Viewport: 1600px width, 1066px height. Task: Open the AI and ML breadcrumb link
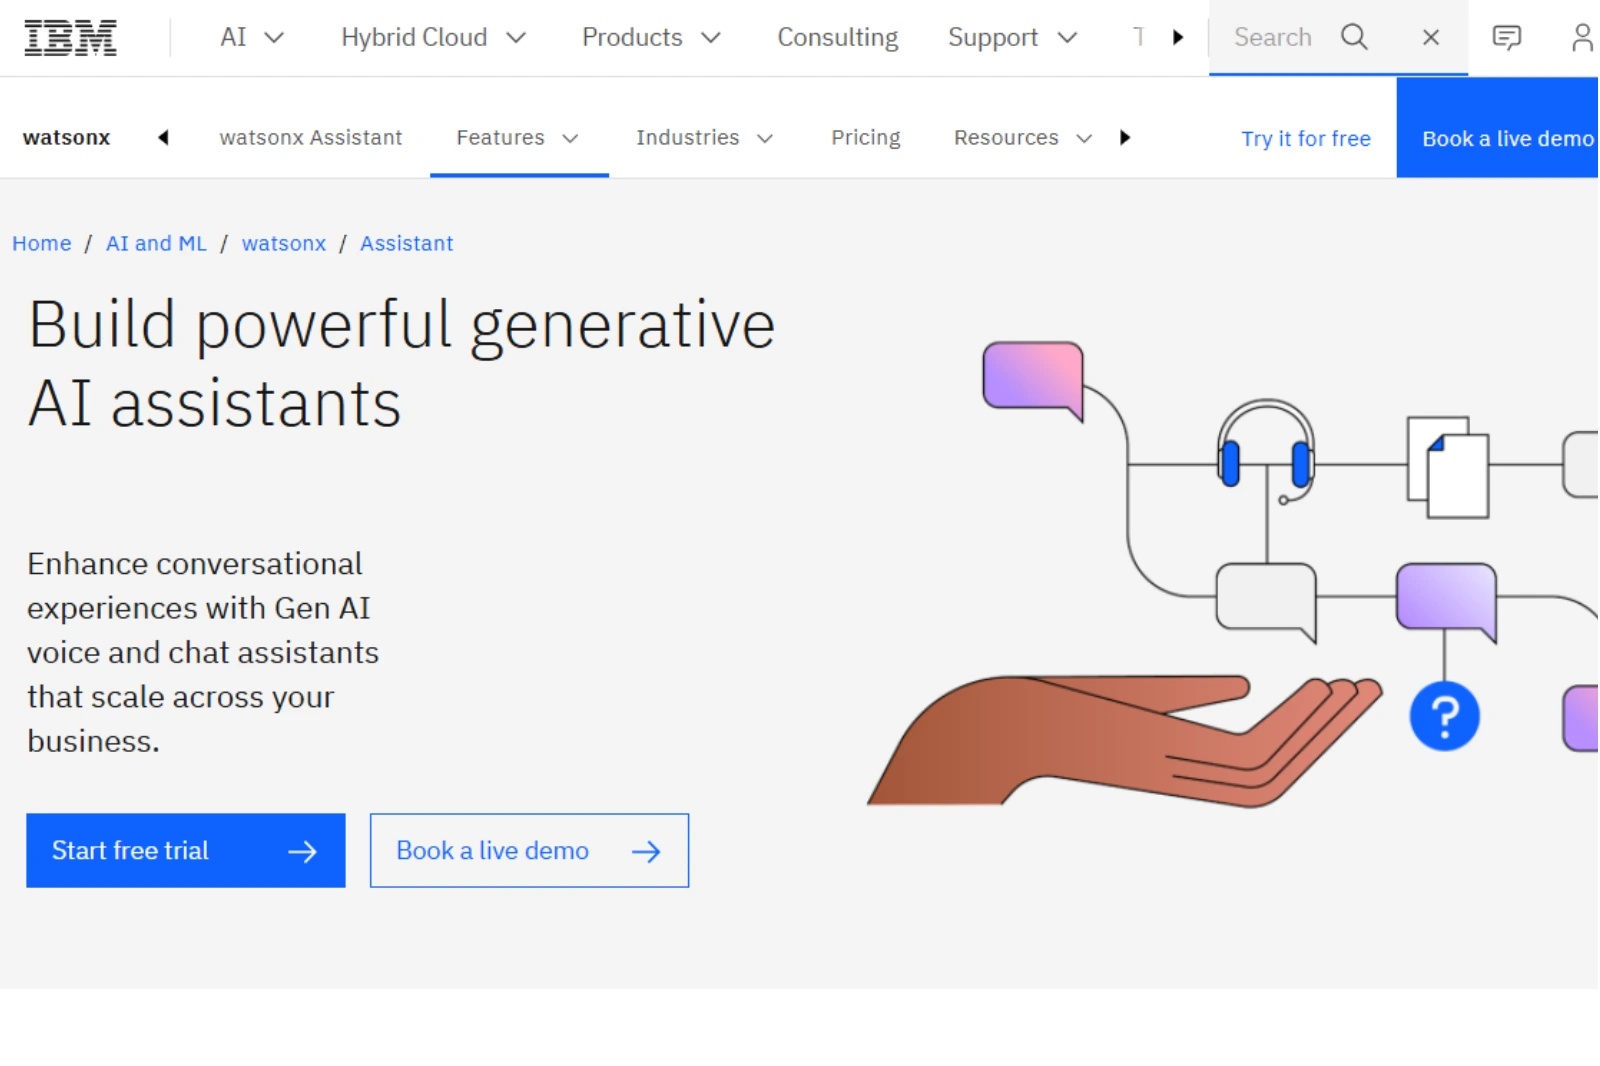click(x=155, y=243)
